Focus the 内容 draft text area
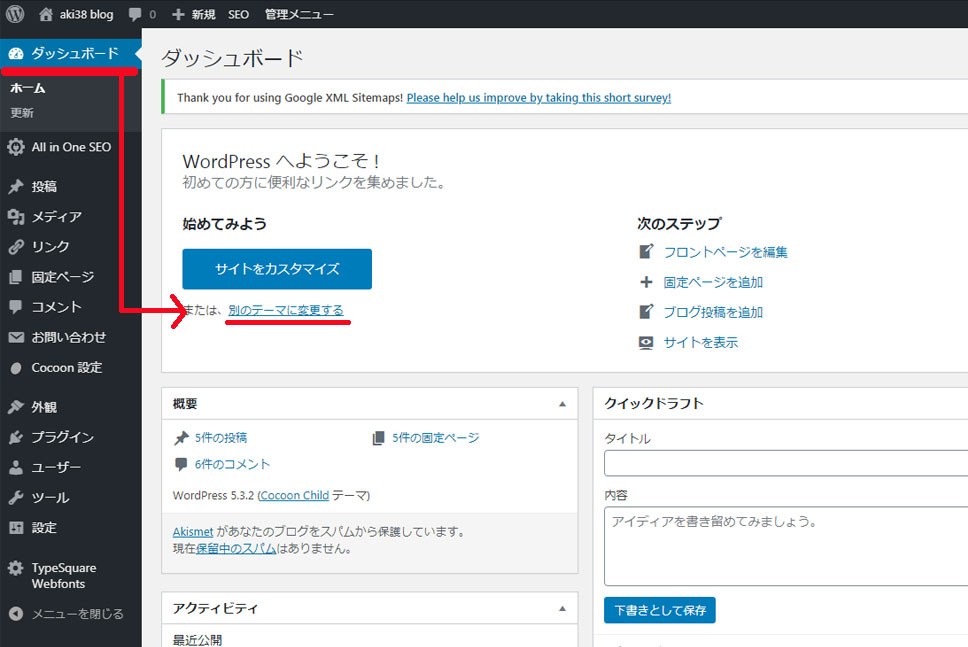 tap(786, 546)
